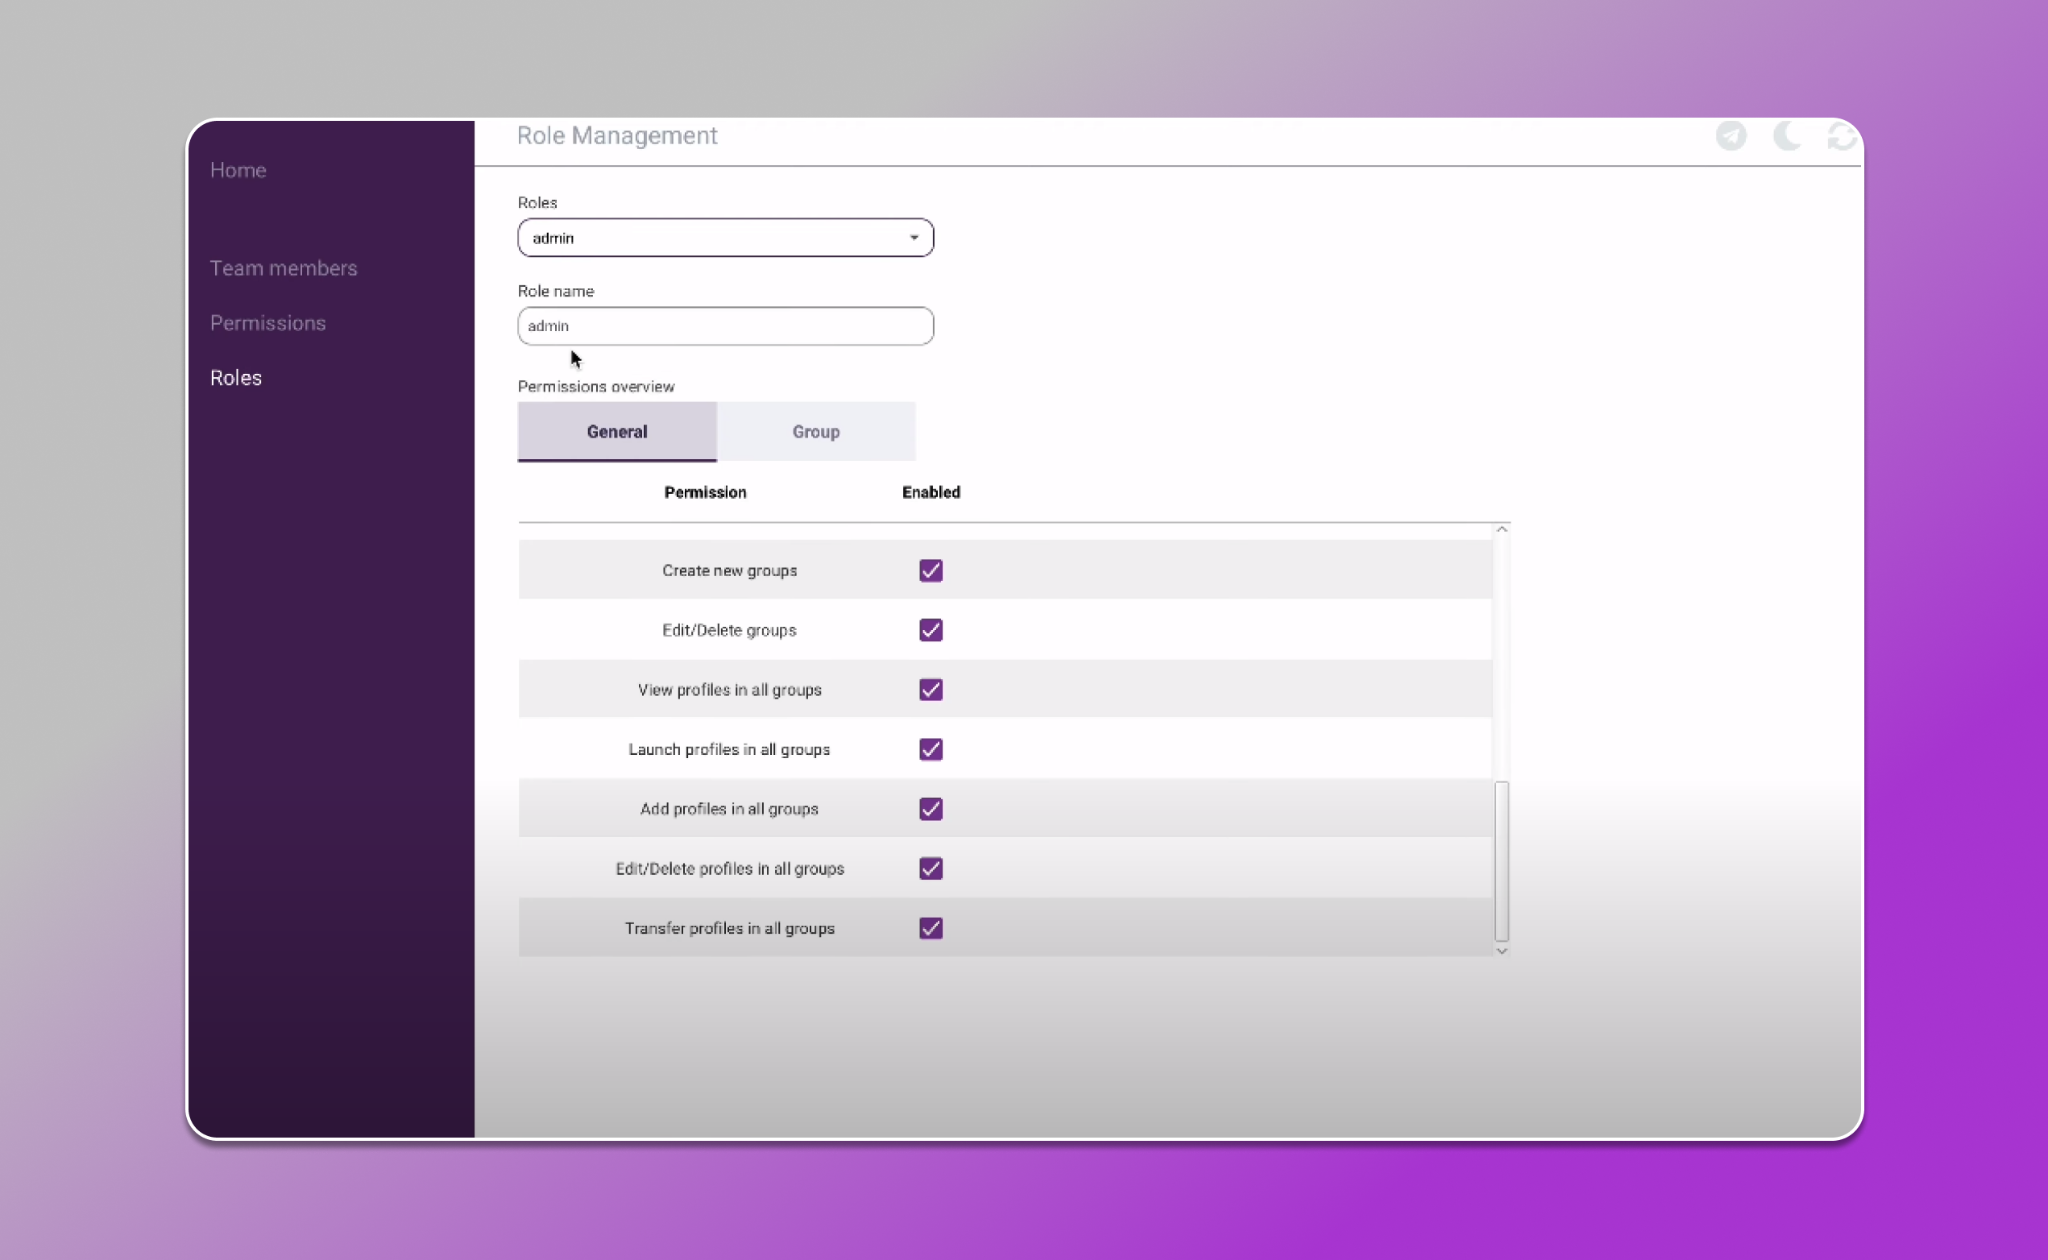Open the Roles dropdown showing admin

pyautogui.click(x=725, y=238)
